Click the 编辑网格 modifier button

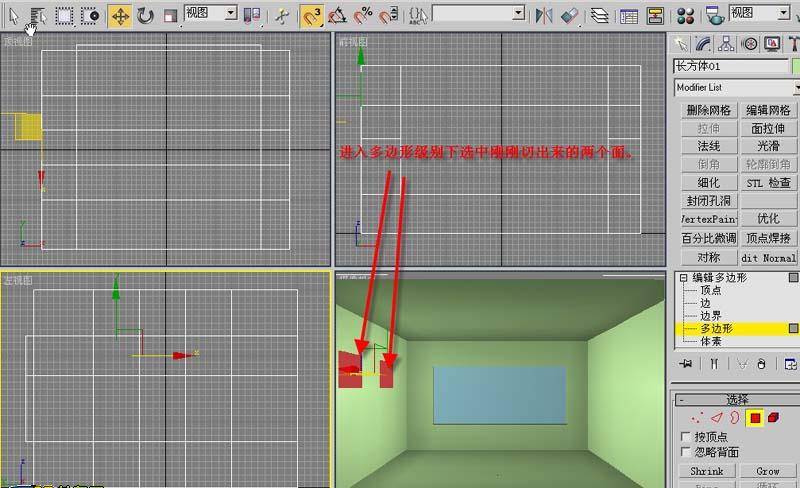click(768, 110)
